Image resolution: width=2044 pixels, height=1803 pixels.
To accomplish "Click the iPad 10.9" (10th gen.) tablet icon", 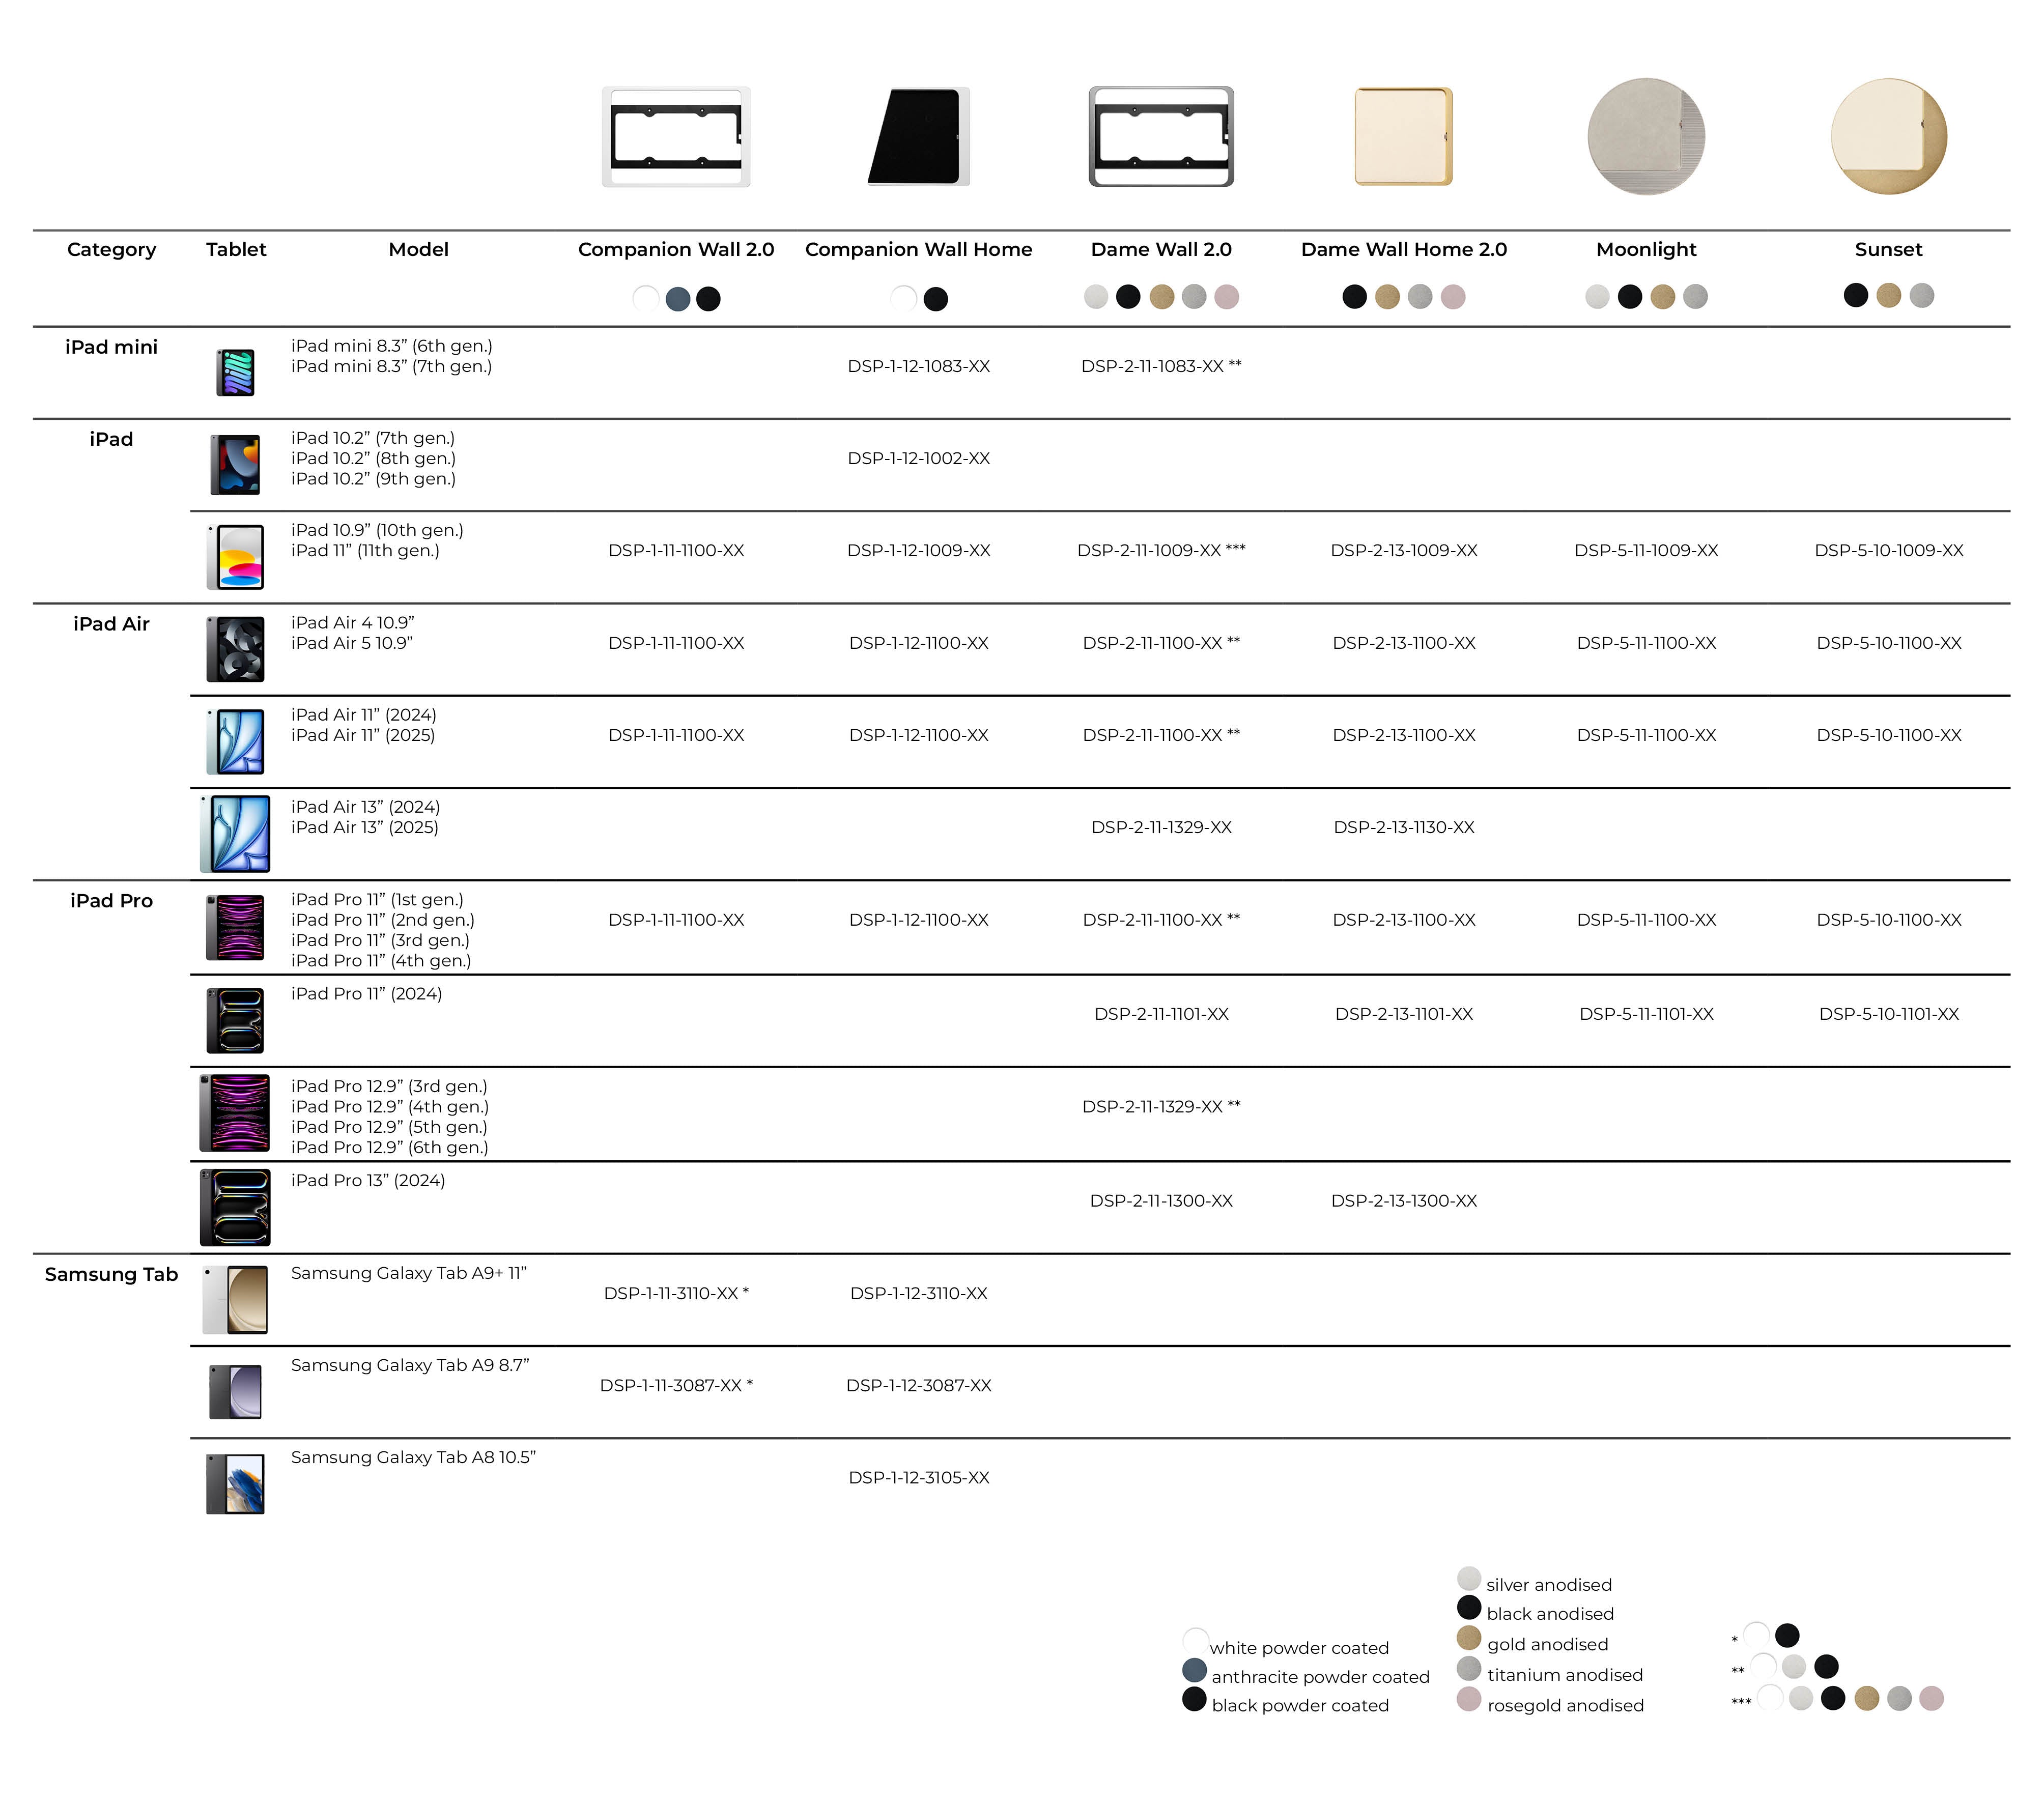I will (236, 557).
